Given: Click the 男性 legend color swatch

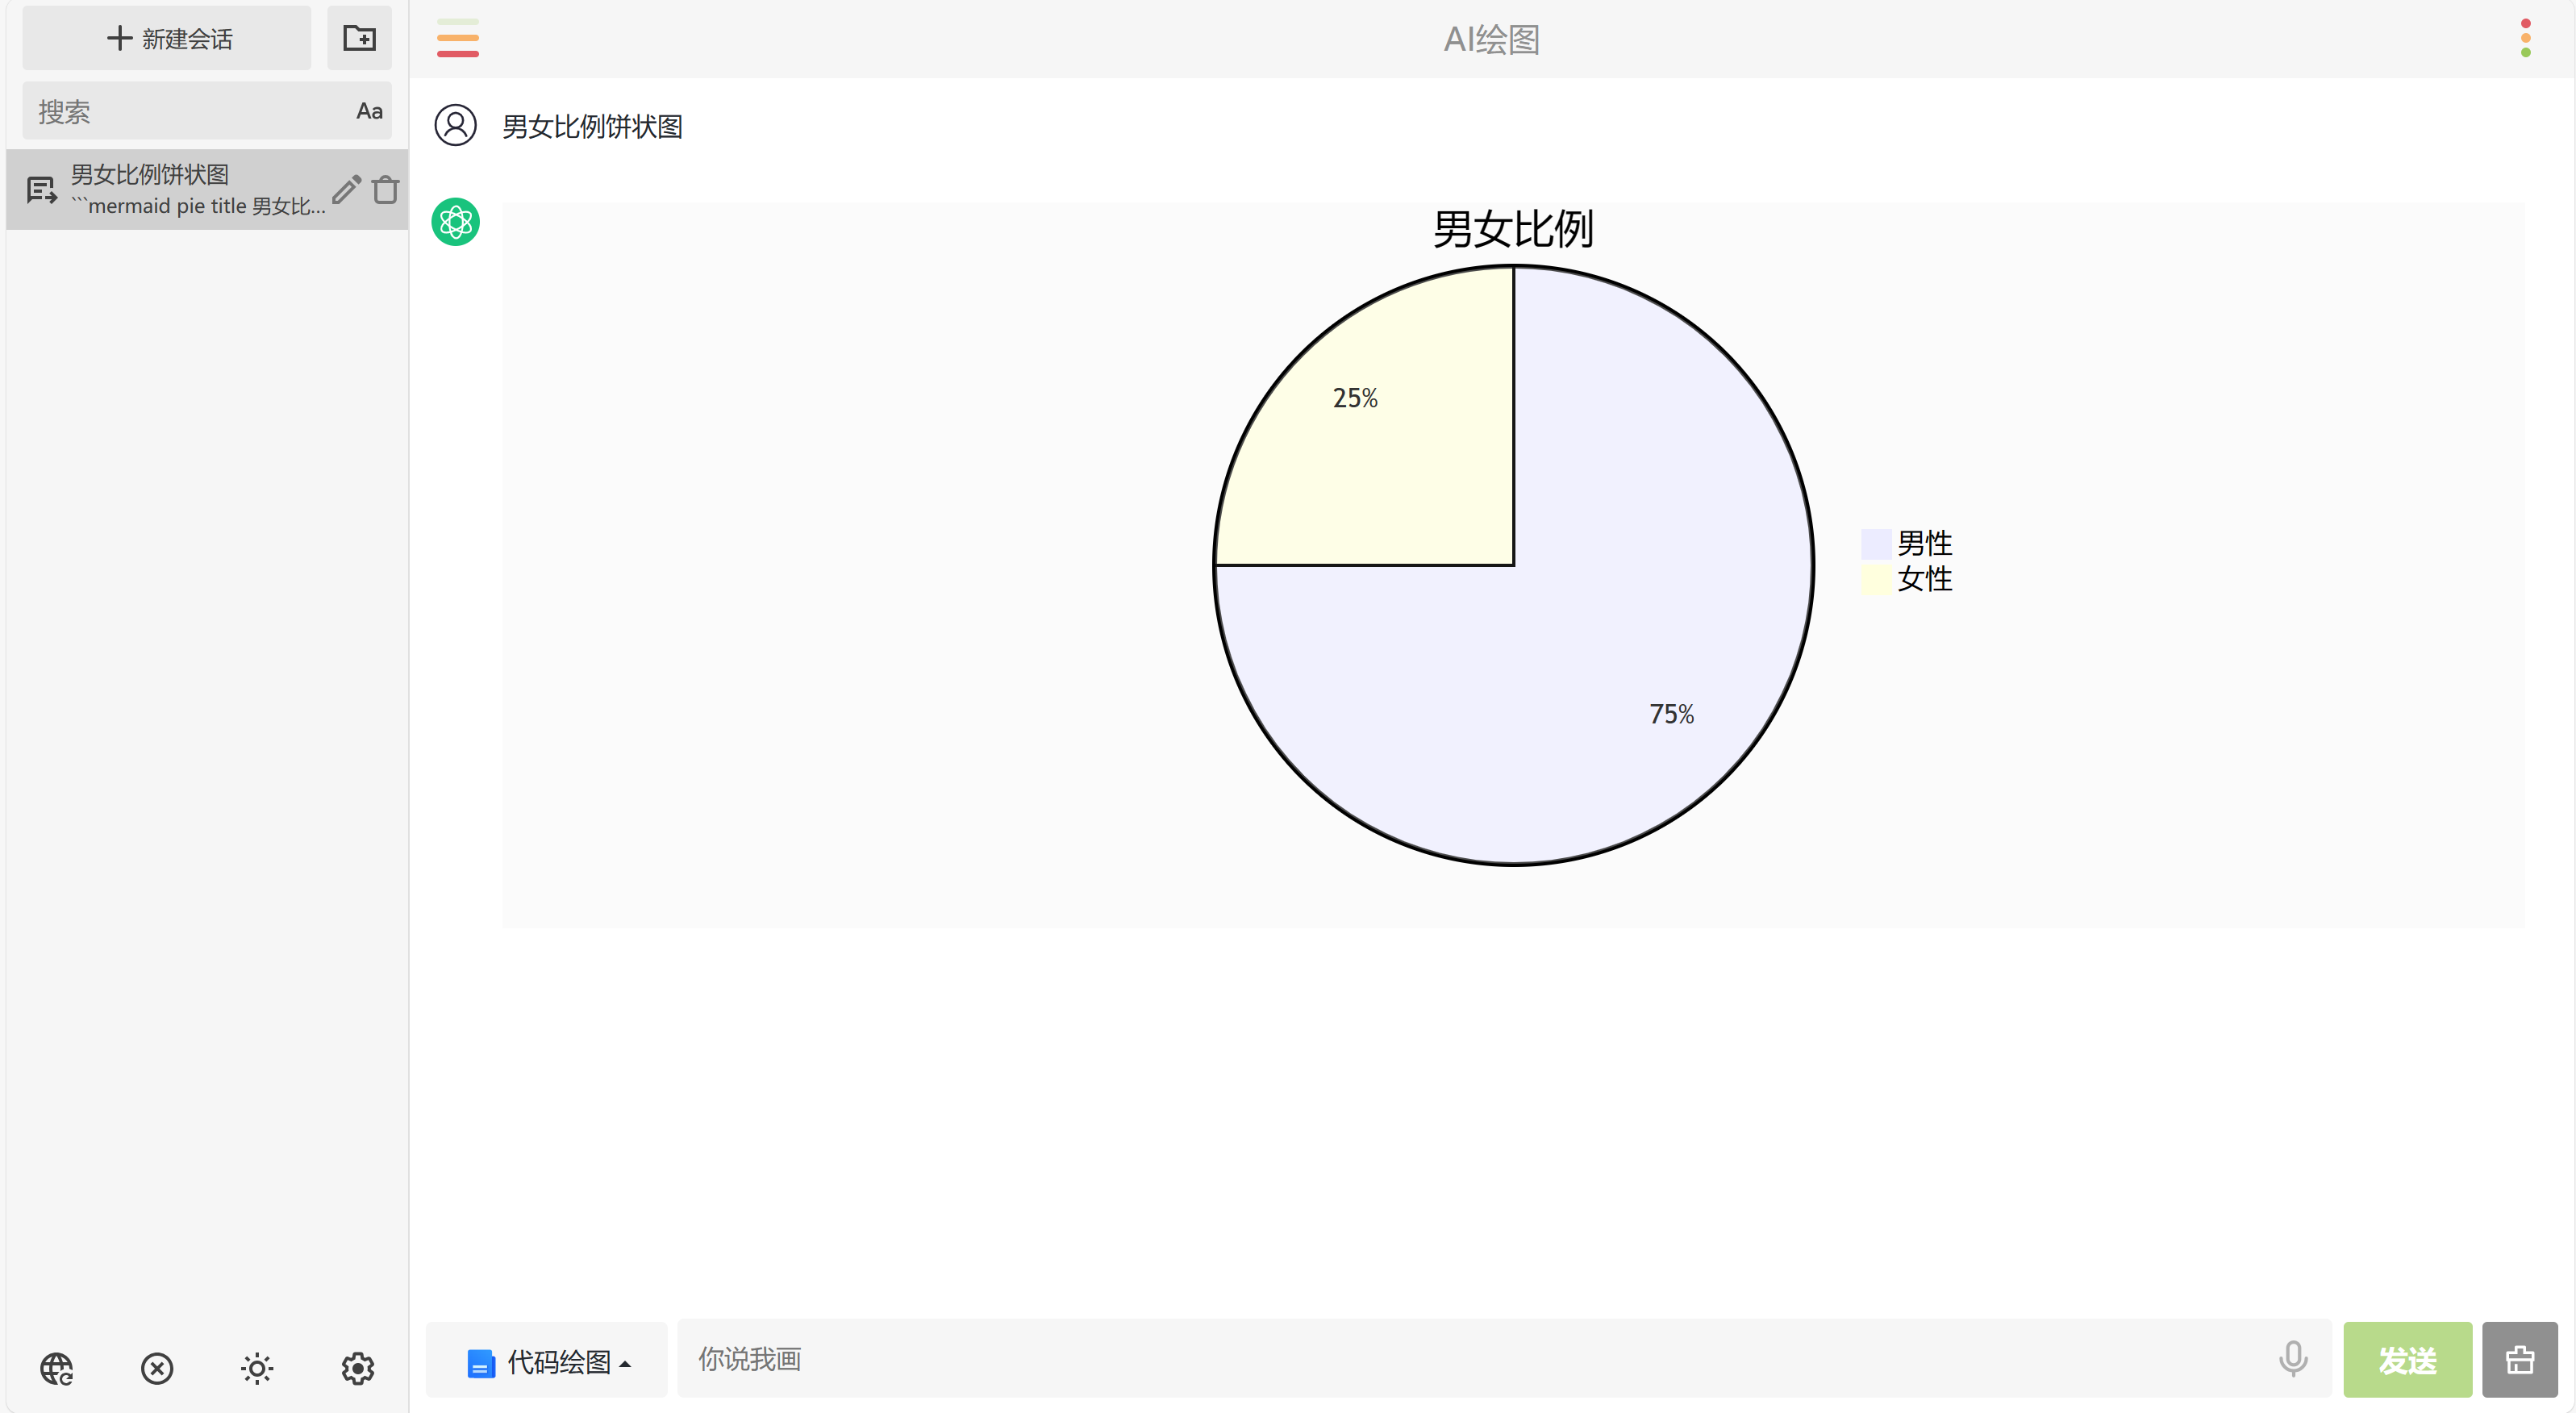Looking at the screenshot, I should click(1875, 544).
